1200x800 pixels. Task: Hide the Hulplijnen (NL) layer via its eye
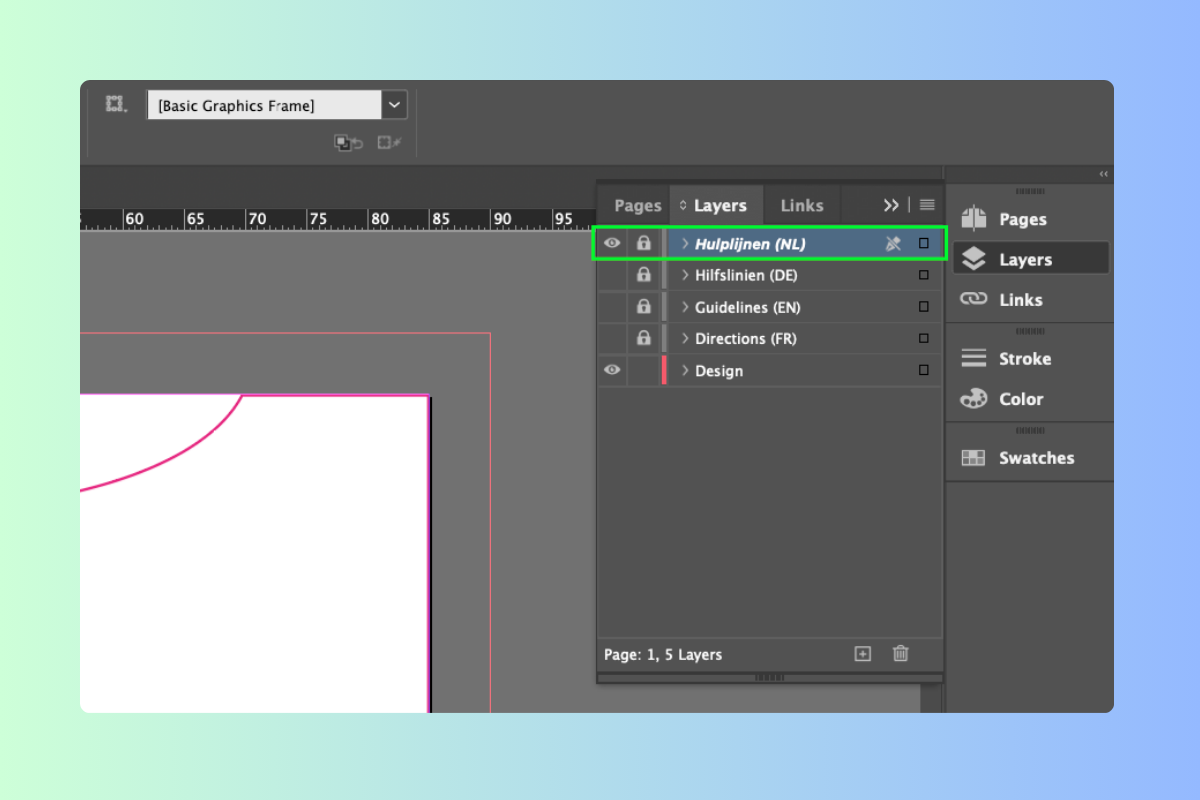click(612, 243)
